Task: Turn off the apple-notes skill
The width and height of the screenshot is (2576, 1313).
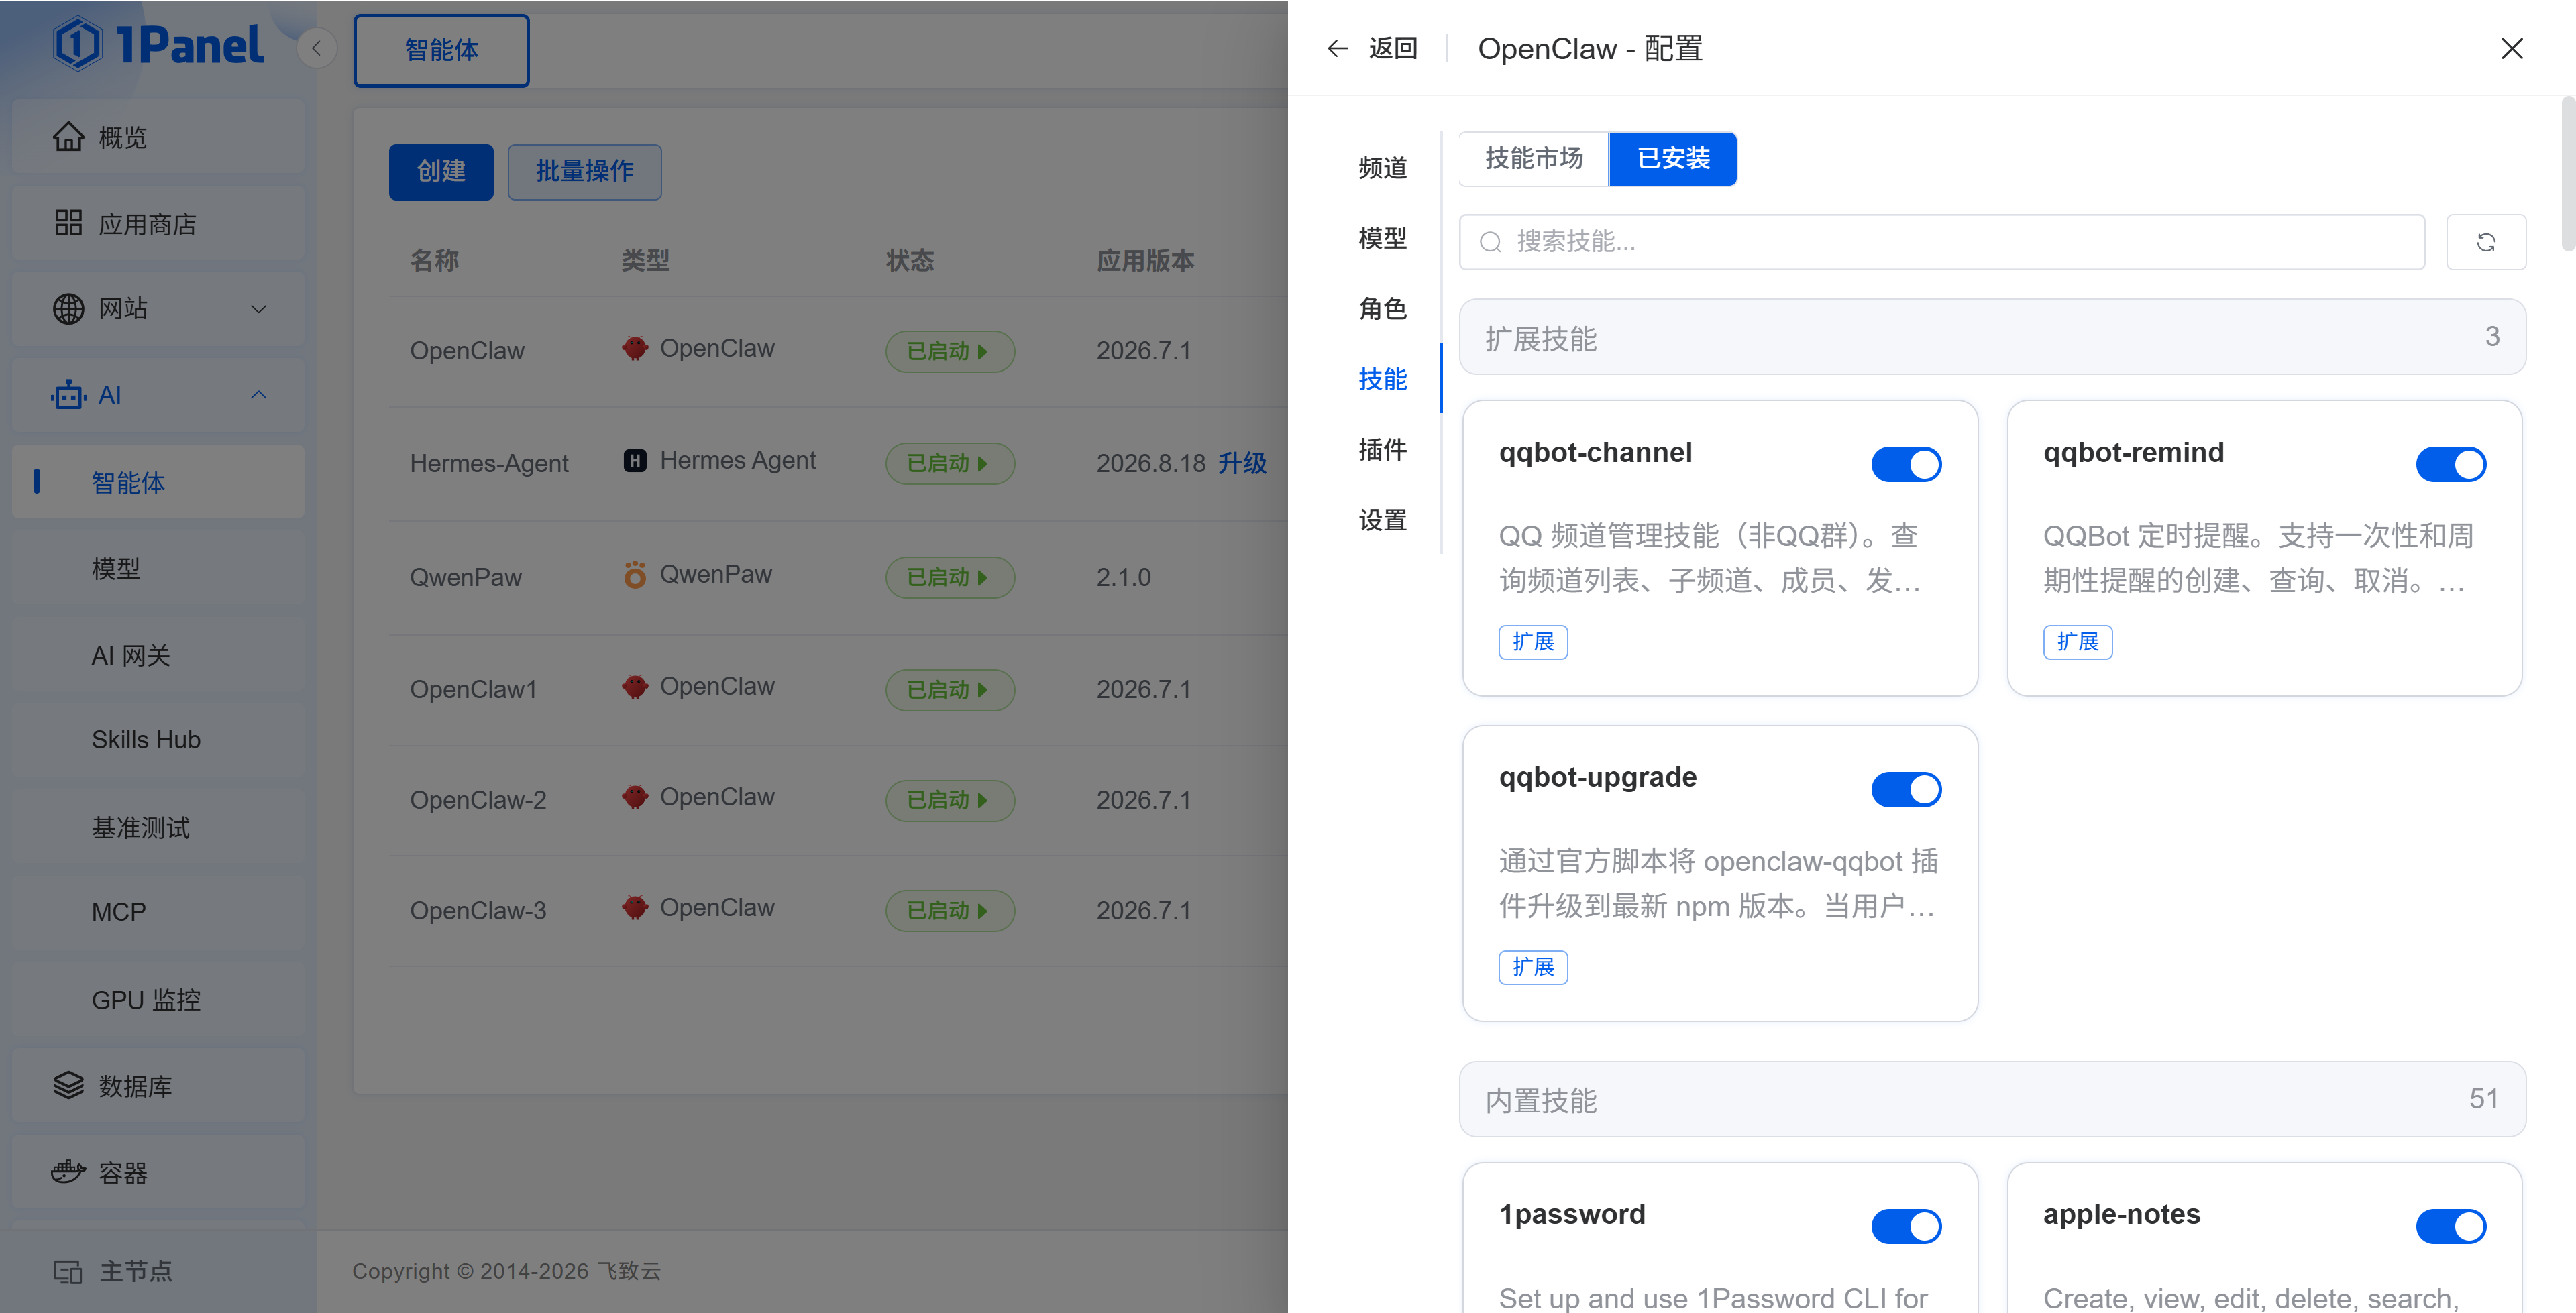Action: coord(2450,1226)
